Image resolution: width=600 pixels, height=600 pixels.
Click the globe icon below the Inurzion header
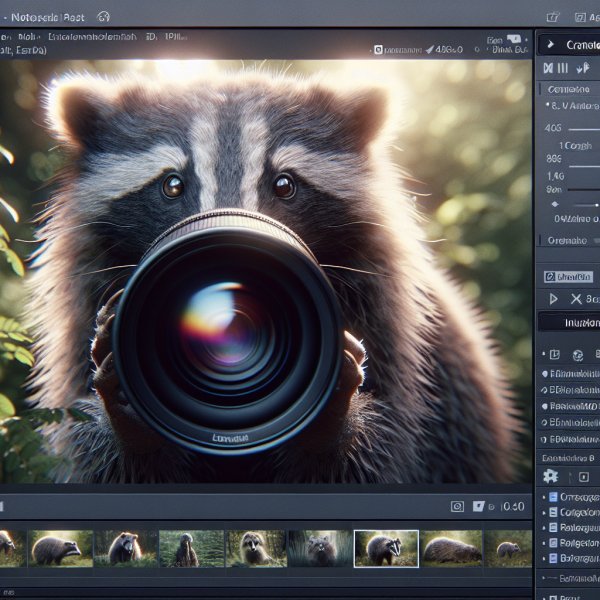pos(576,355)
